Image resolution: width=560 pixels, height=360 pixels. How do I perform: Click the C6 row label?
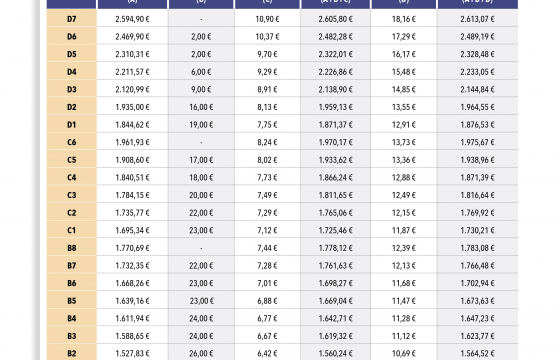[x=71, y=142]
